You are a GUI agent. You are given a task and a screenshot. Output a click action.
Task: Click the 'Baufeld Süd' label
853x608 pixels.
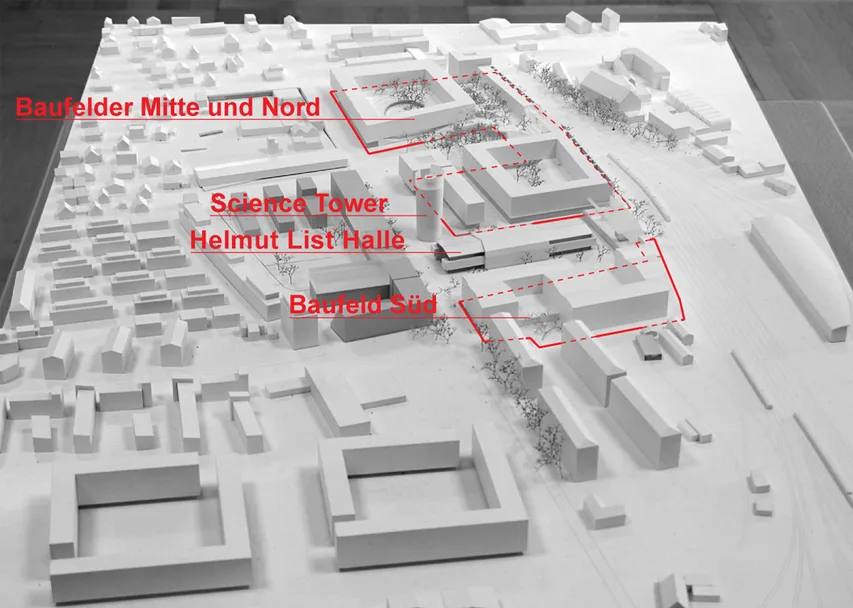point(363,305)
